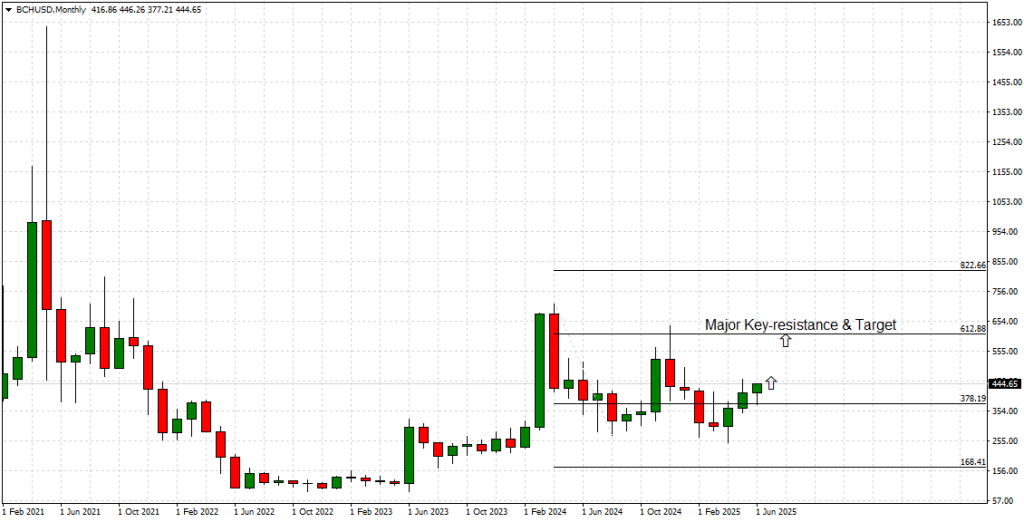Click the 354.00 price axis label
The image size is (1024, 522).
pos(1006,411)
